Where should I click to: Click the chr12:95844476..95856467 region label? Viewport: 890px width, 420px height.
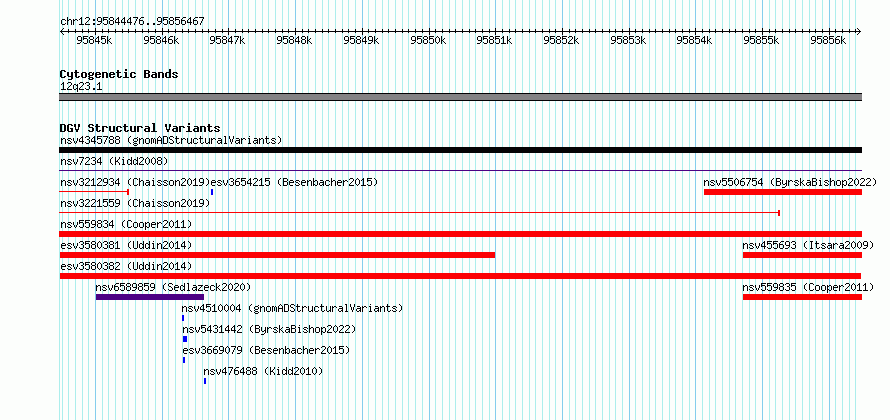132,22
